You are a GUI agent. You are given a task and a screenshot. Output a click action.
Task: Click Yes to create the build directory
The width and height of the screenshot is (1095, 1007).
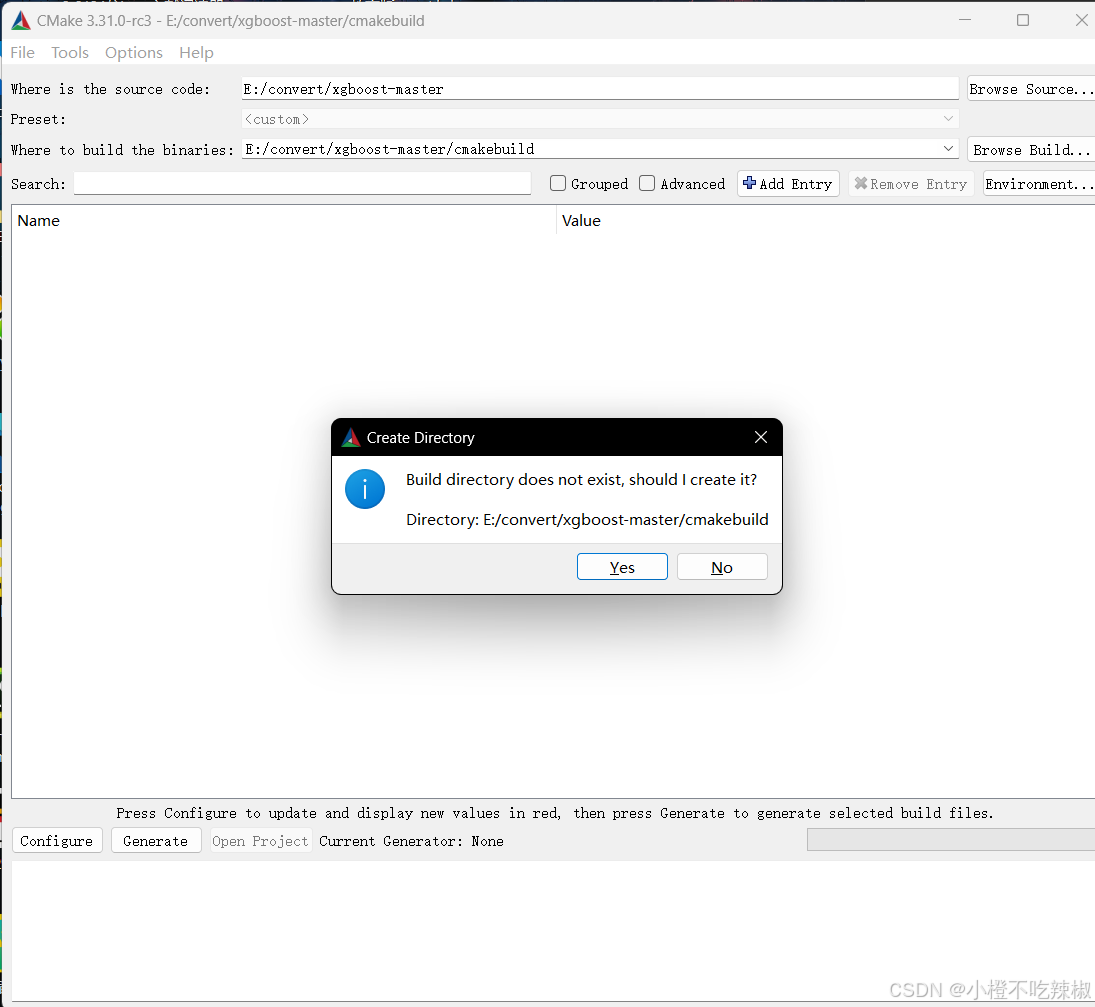pyautogui.click(x=622, y=567)
